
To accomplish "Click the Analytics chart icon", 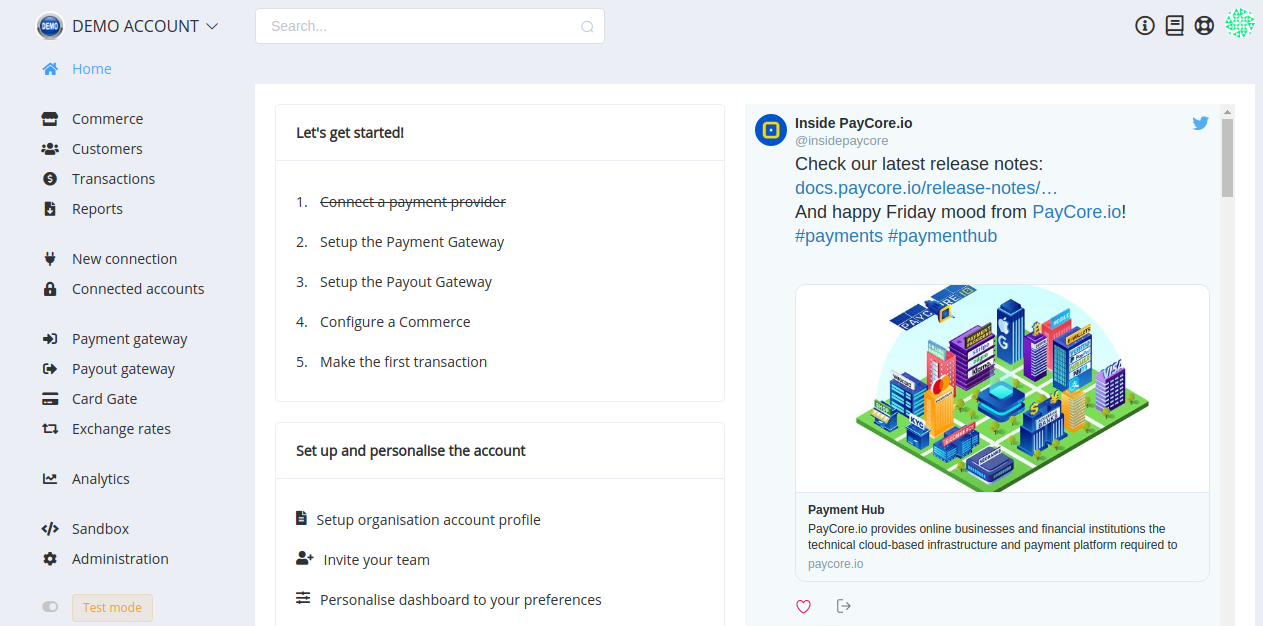I will point(50,479).
